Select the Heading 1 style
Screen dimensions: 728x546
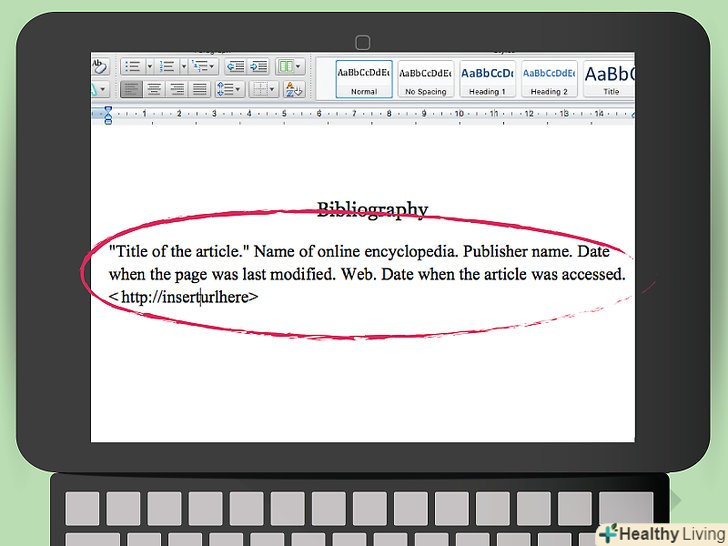486,78
